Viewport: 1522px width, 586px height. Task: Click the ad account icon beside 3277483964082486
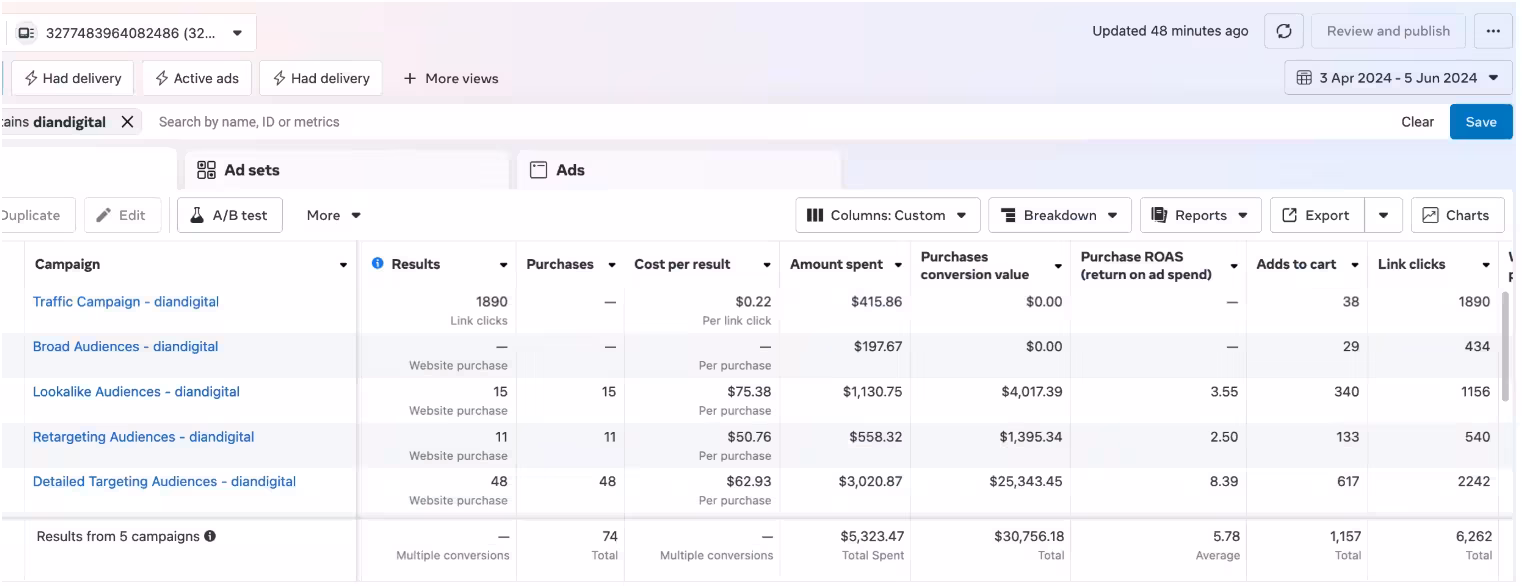pos(27,33)
